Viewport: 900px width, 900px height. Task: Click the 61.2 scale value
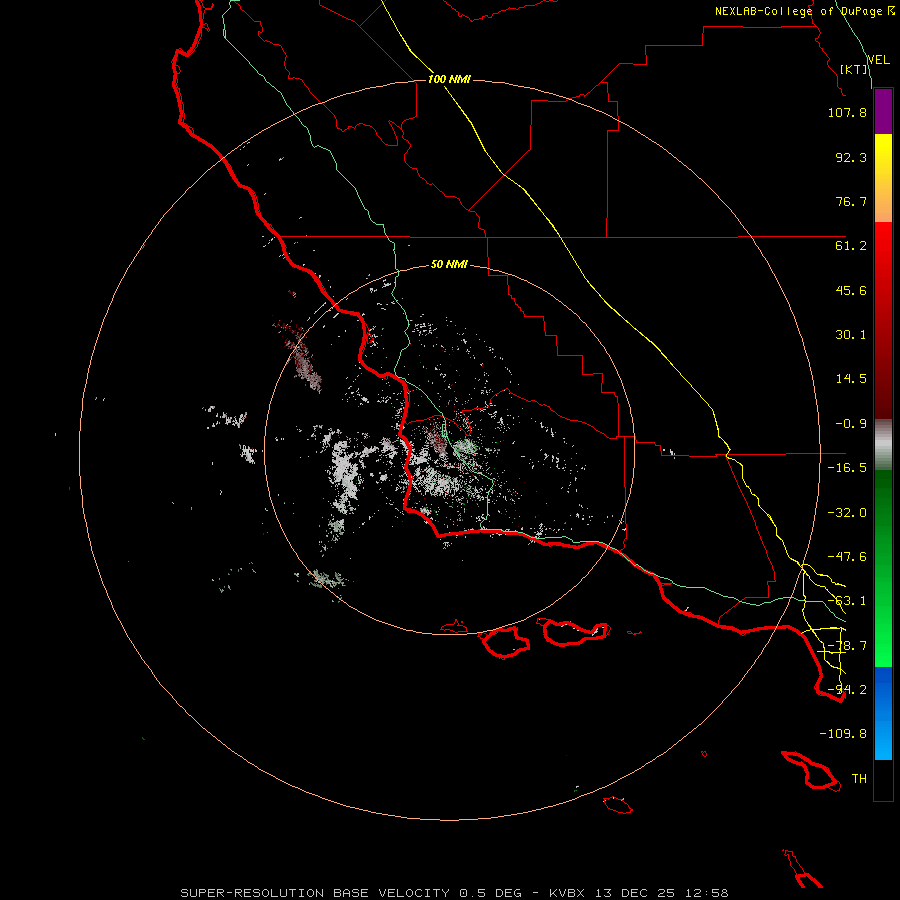(x=851, y=246)
